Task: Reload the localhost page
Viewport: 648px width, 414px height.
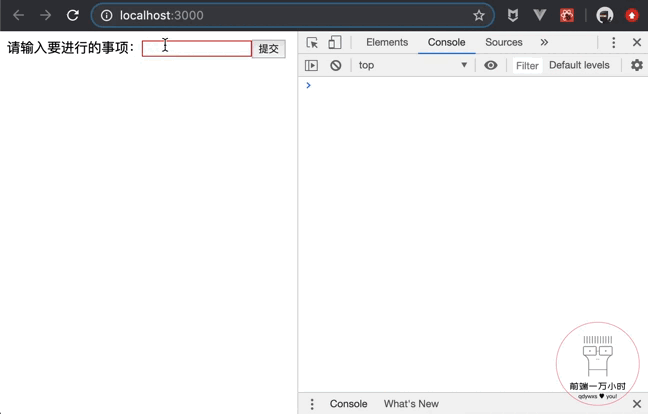Action: (x=73, y=15)
